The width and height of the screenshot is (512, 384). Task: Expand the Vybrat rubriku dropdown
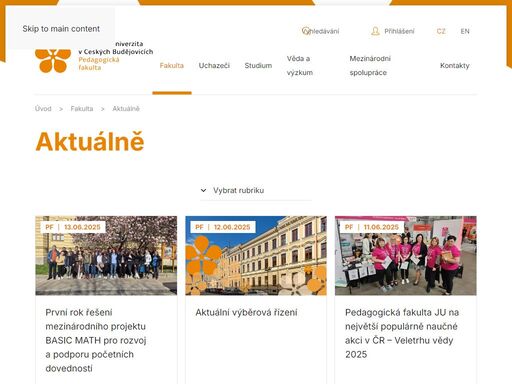point(256,190)
